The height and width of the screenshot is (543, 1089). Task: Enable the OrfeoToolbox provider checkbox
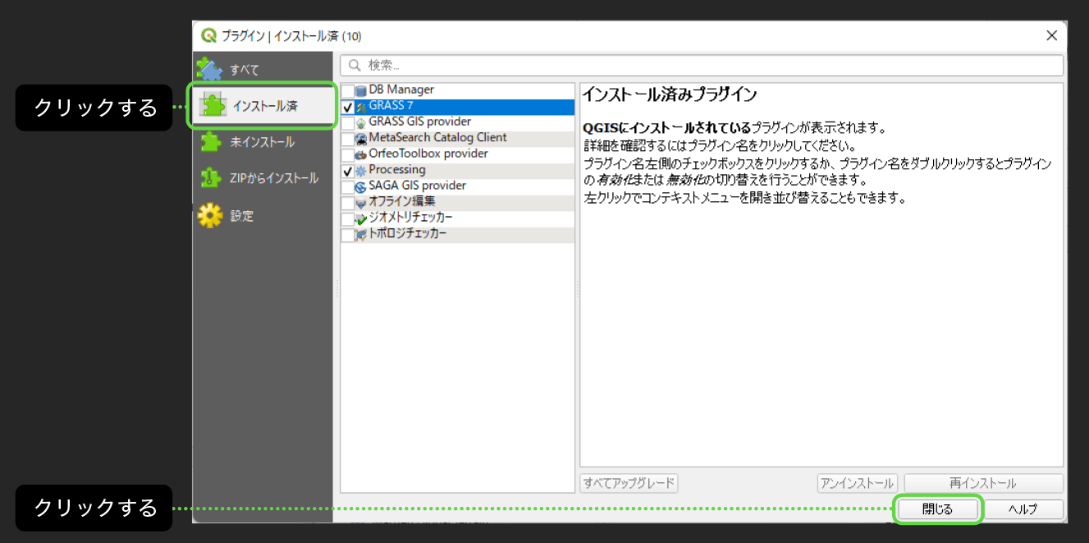click(x=348, y=155)
